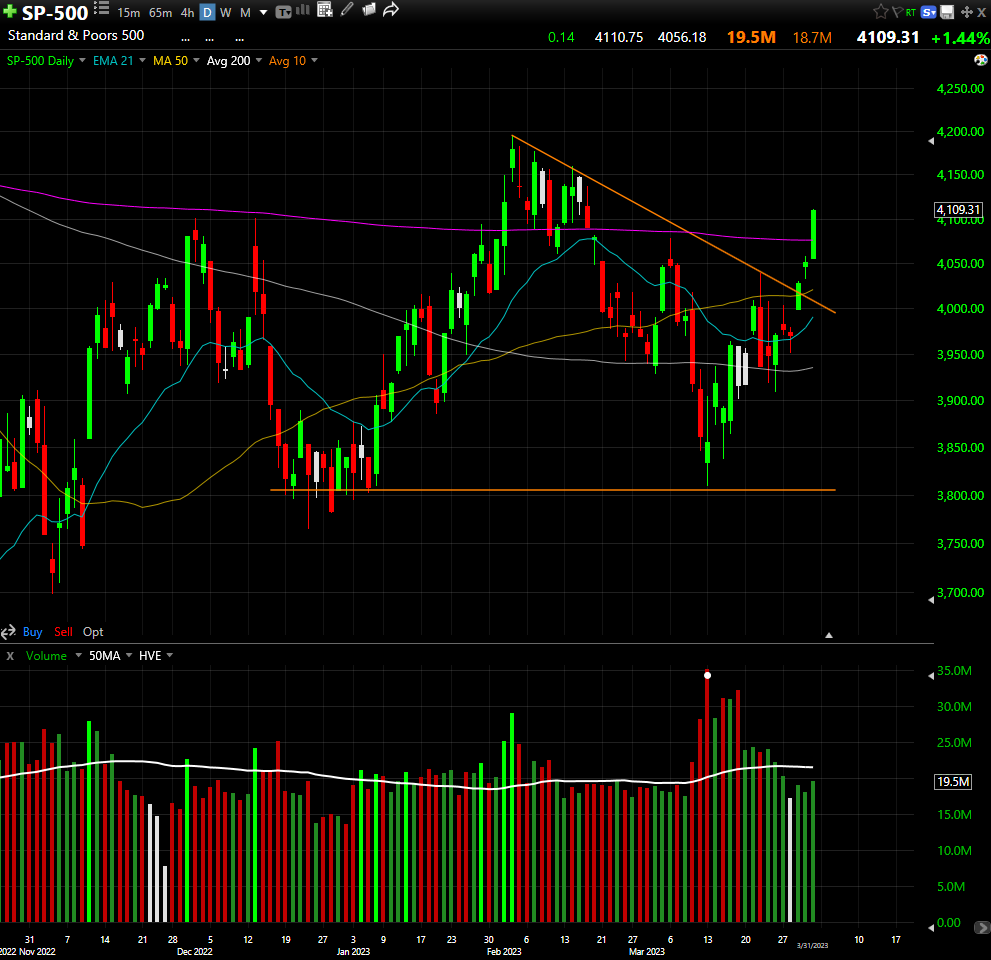991x960 pixels.
Task: Click the add calendar grid icon
Action: point(325,9)
